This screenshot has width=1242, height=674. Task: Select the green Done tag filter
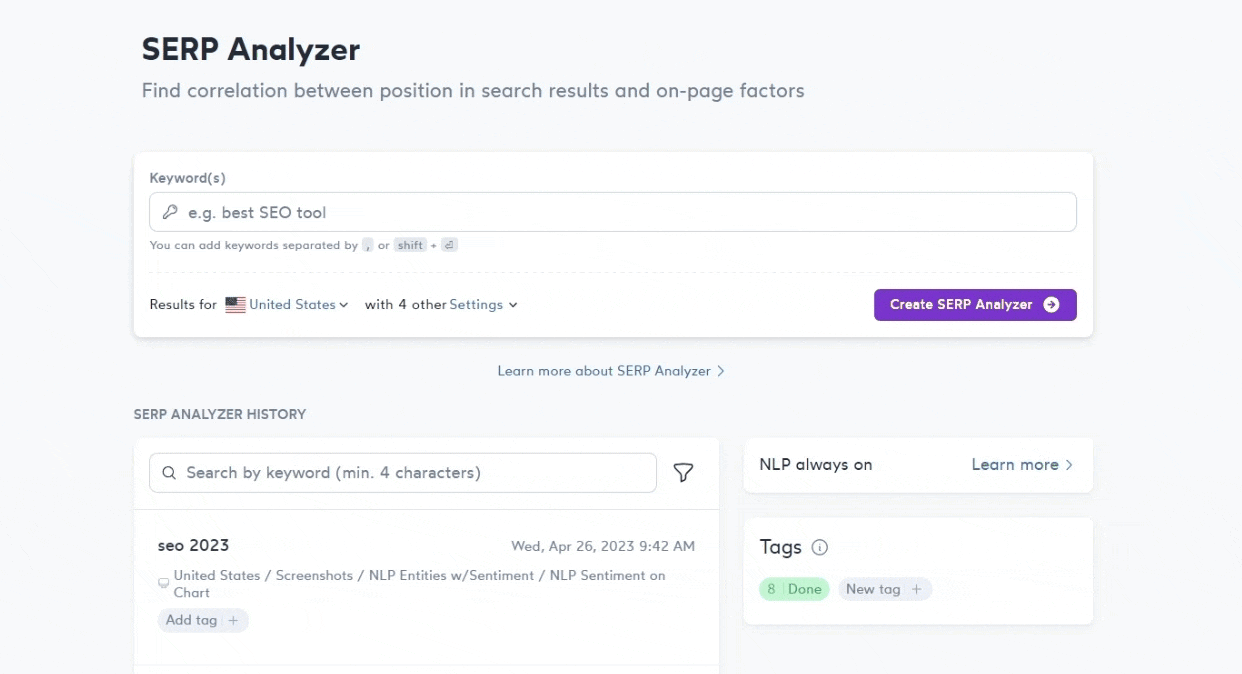(794, 589)
